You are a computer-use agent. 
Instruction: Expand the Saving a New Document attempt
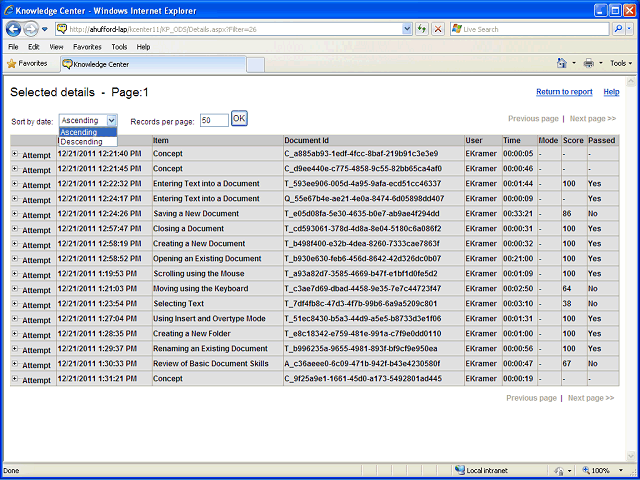(x=15, y=213)
